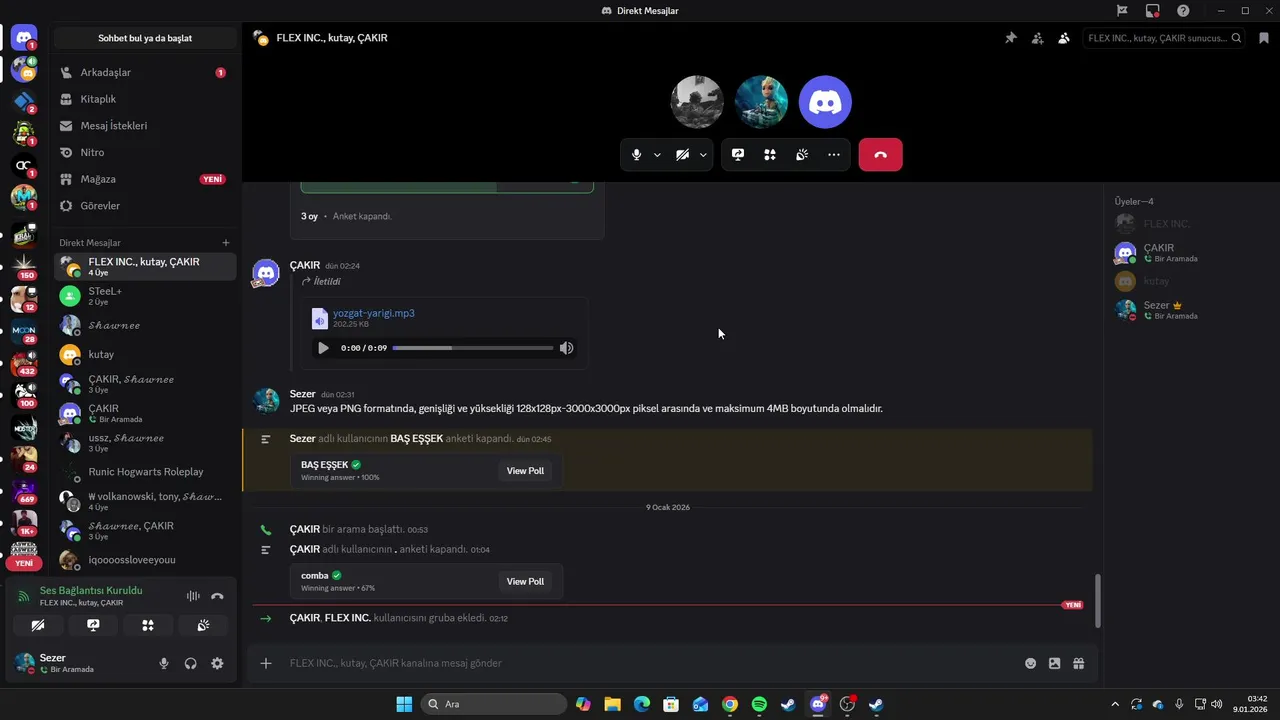Click the attachment plus button
Screen dimensions: 1280x720
(x=266, y=663)
